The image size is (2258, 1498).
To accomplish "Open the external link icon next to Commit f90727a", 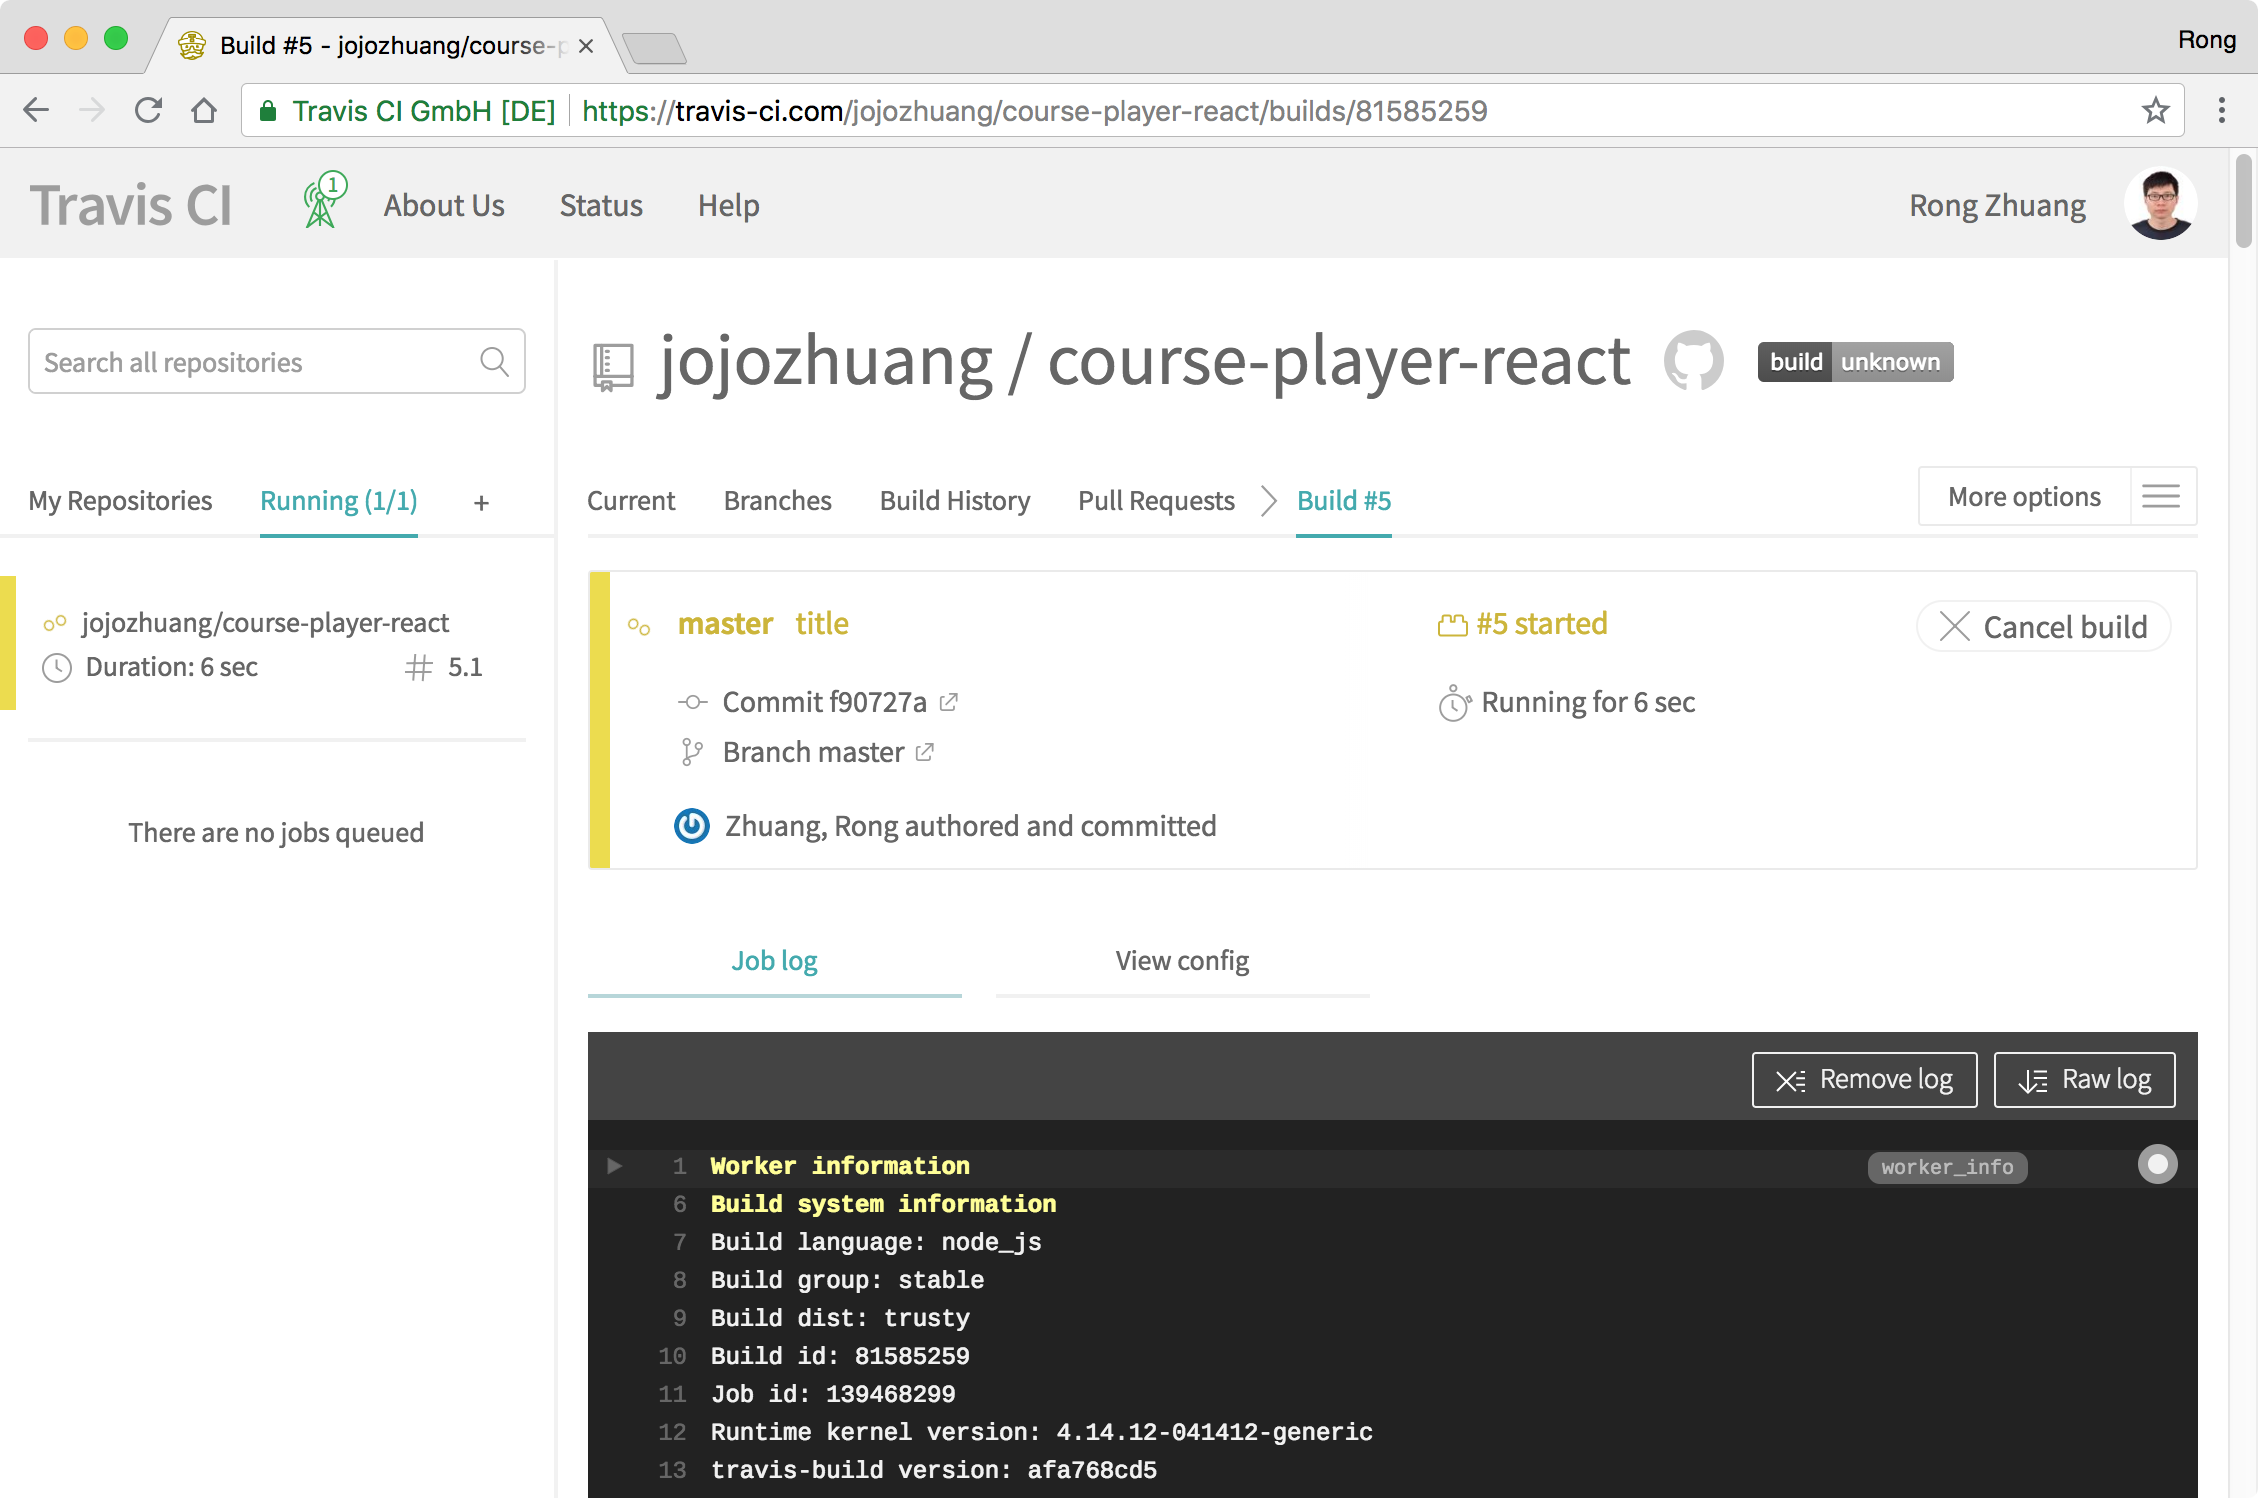I will tap(949, 702).
